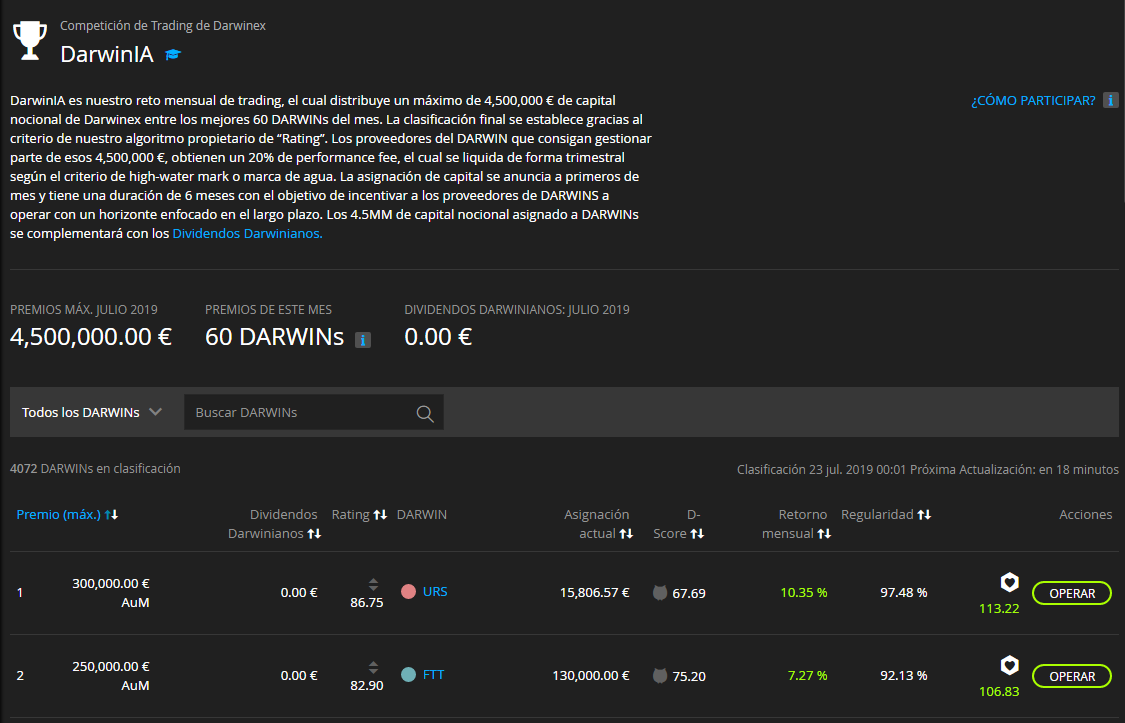Click the 4072 DARWINs en clasificación text
Viewport: 1125px width, 723px height.
click(x=95, y=468)
